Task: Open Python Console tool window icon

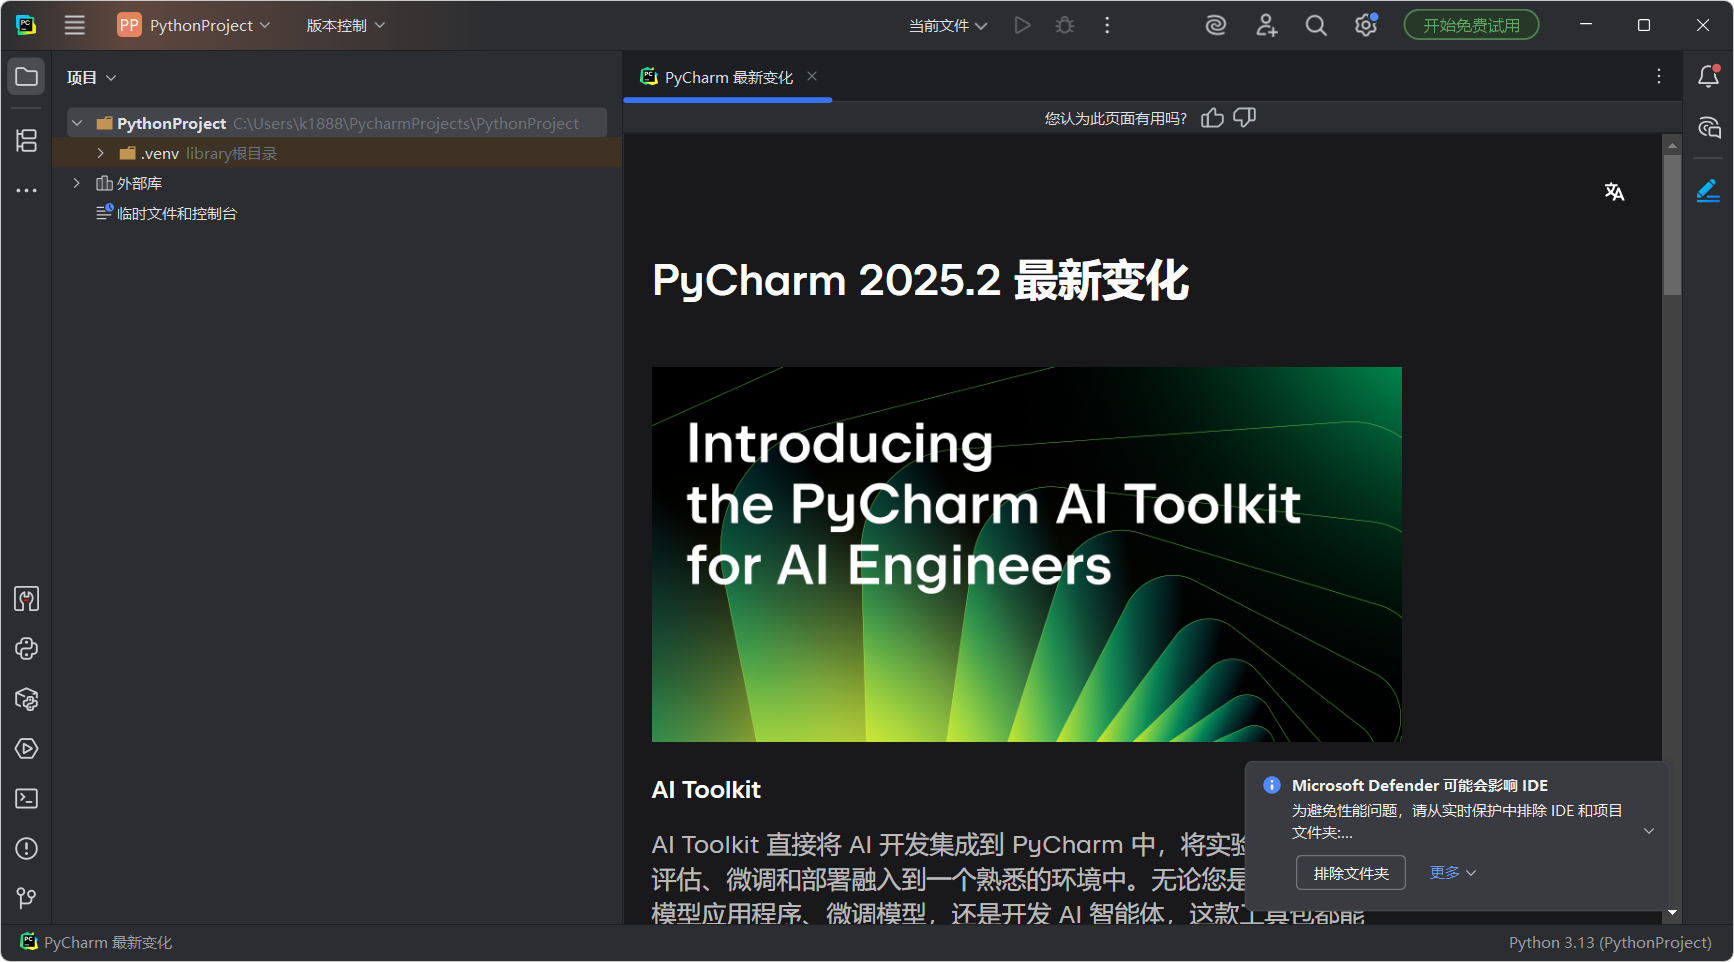Action: 26,649
